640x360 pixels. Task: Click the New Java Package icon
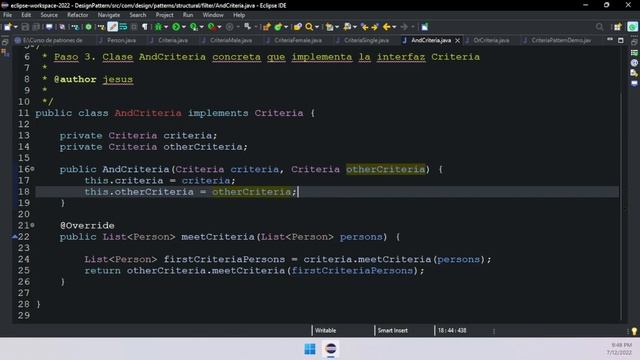[x=267, y=27]
